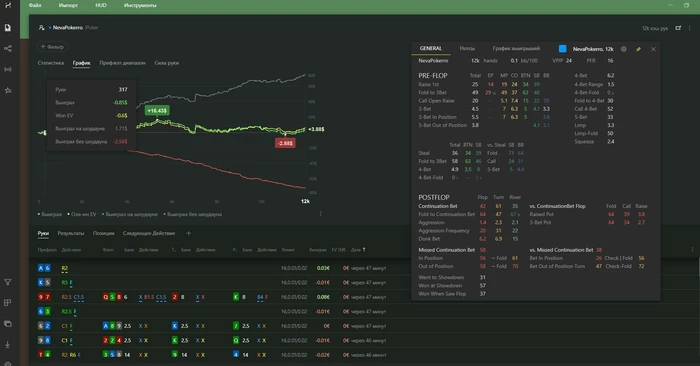Image resolution: width=700 pixels, height=366 pixels.
Task: Open the three-dot menu at top right
Action: click(691, 28)
